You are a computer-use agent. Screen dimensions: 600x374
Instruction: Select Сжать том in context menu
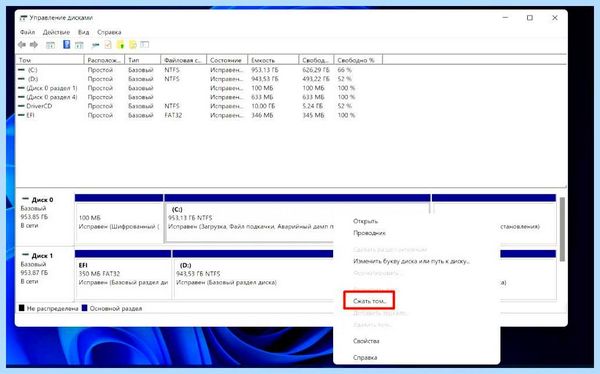click(369, 301)
